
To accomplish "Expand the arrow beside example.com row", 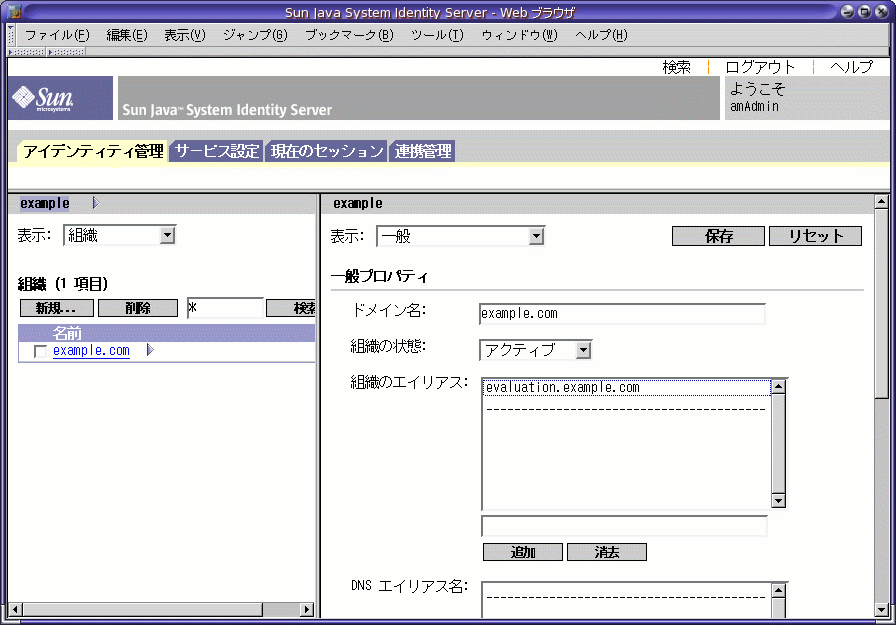I will coord(150,350).
